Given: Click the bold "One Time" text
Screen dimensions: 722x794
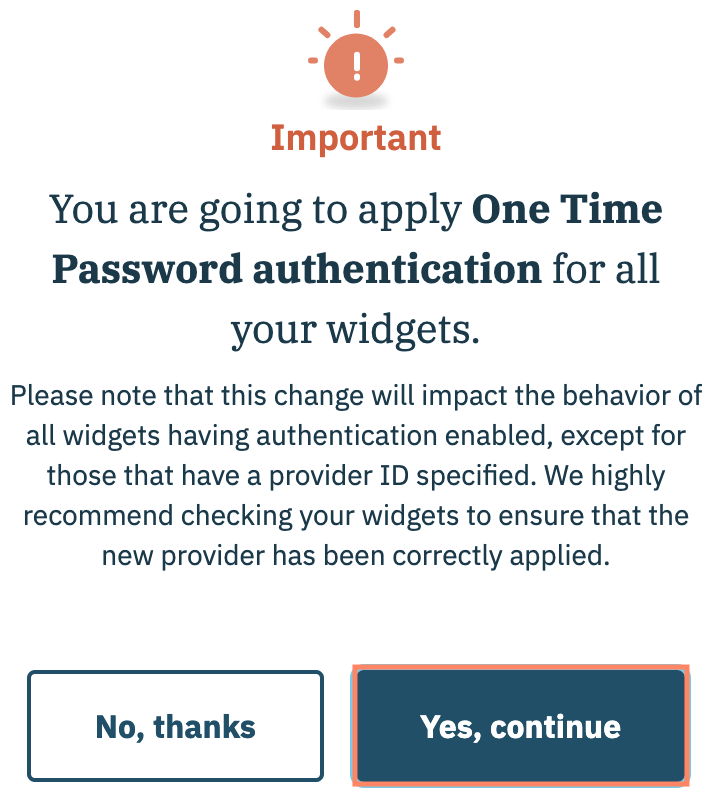Looking at the screenshot, I should pos(566,210).
